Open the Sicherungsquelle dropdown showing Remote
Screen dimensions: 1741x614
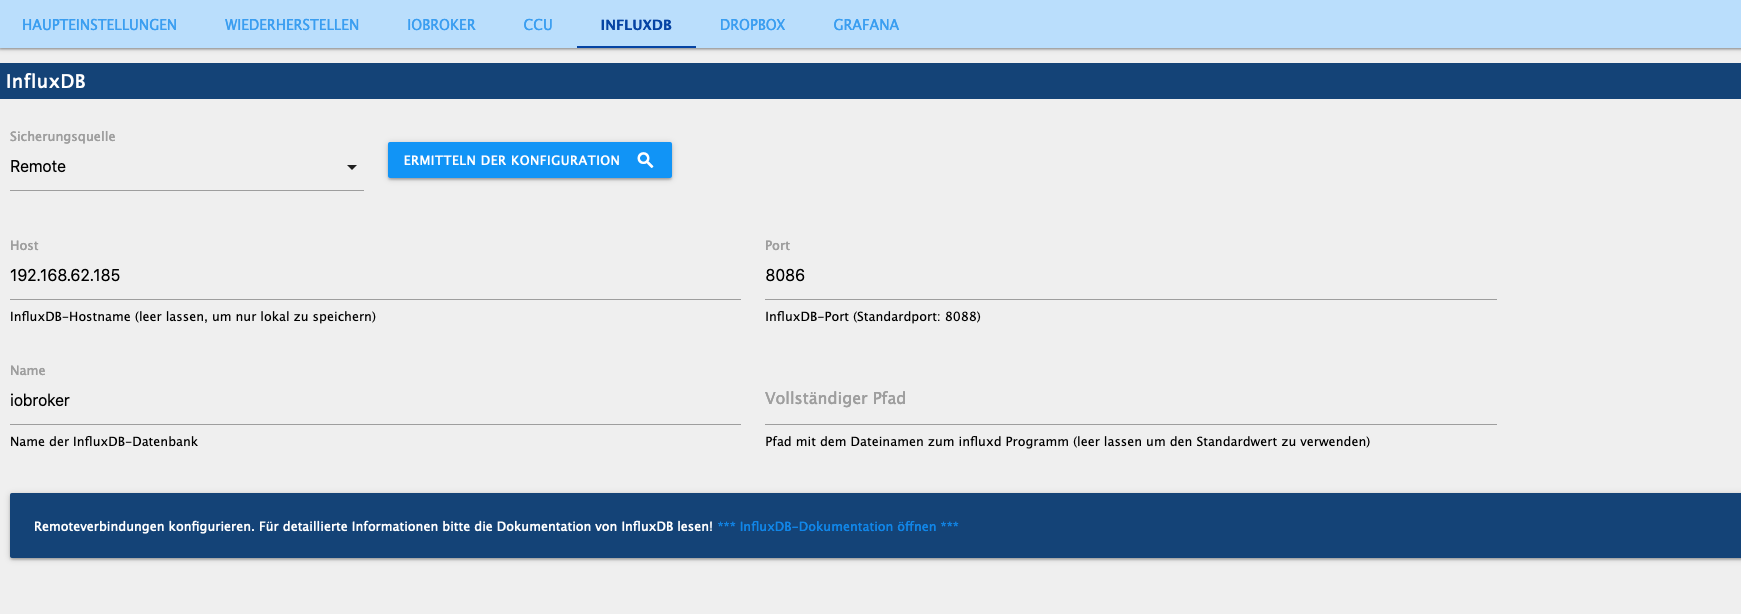(x=186, y=167)
